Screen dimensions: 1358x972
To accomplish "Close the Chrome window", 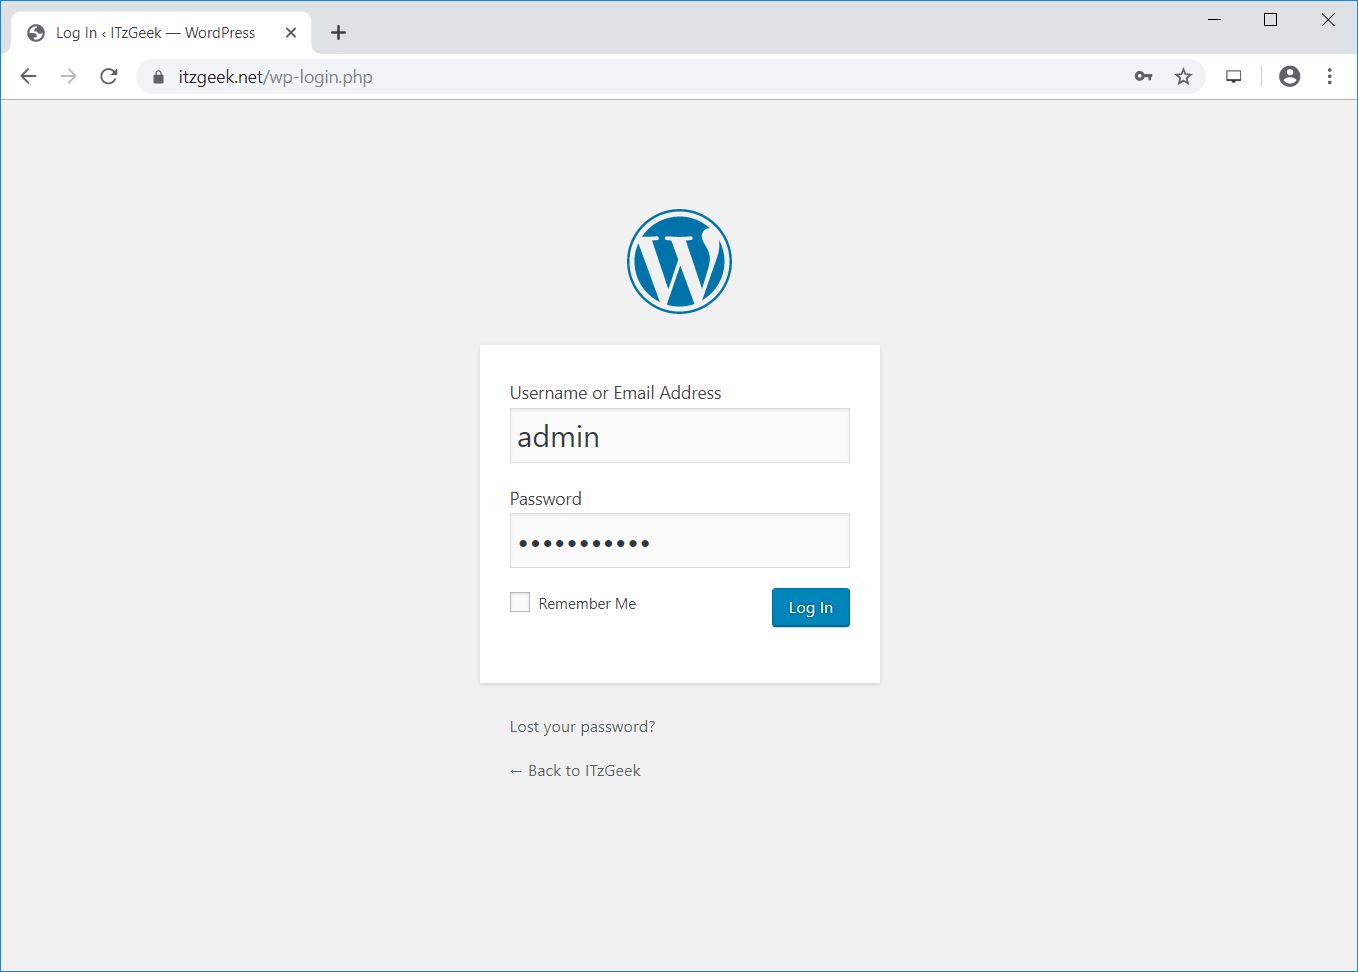I will click(x=1328, y=20).
